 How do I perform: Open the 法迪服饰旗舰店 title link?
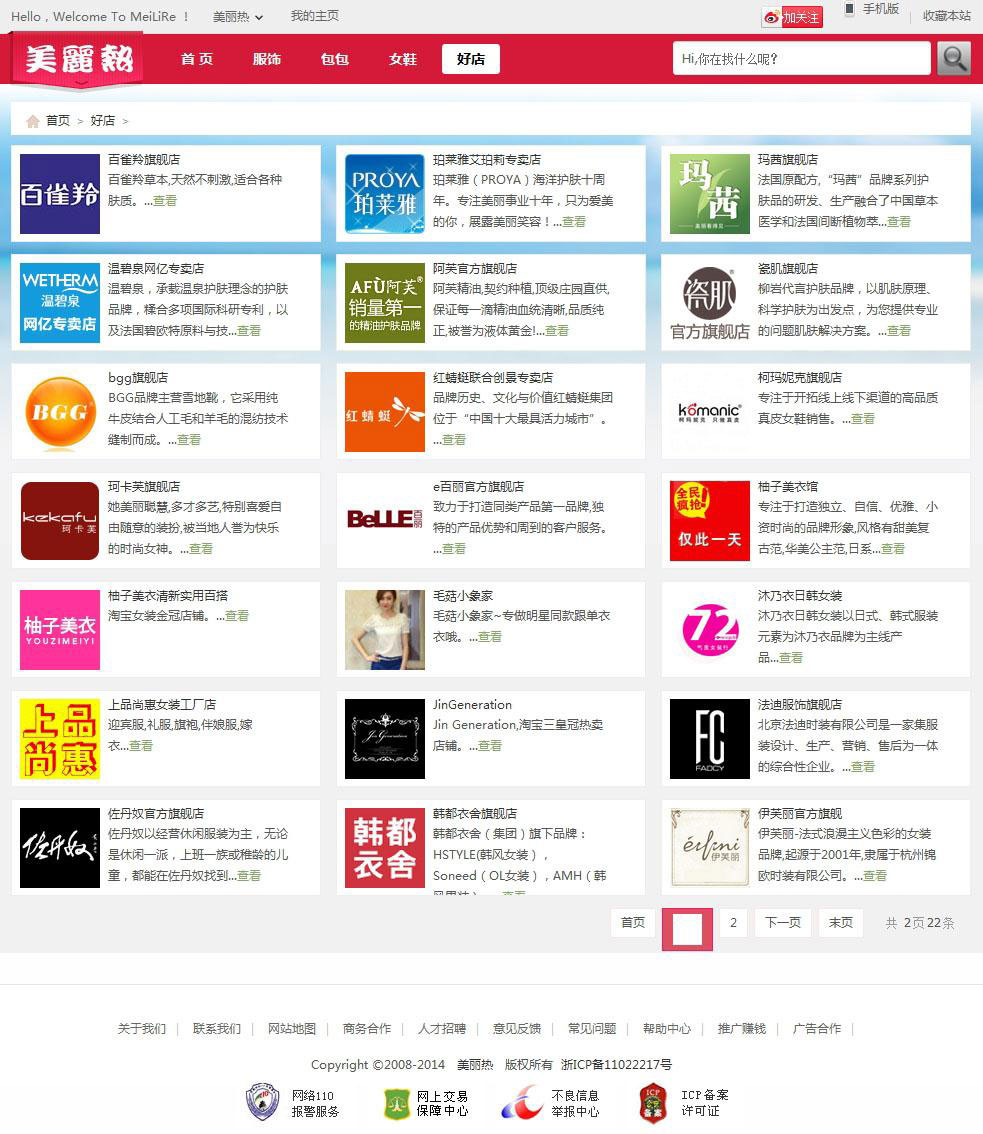tap(800, 704)
